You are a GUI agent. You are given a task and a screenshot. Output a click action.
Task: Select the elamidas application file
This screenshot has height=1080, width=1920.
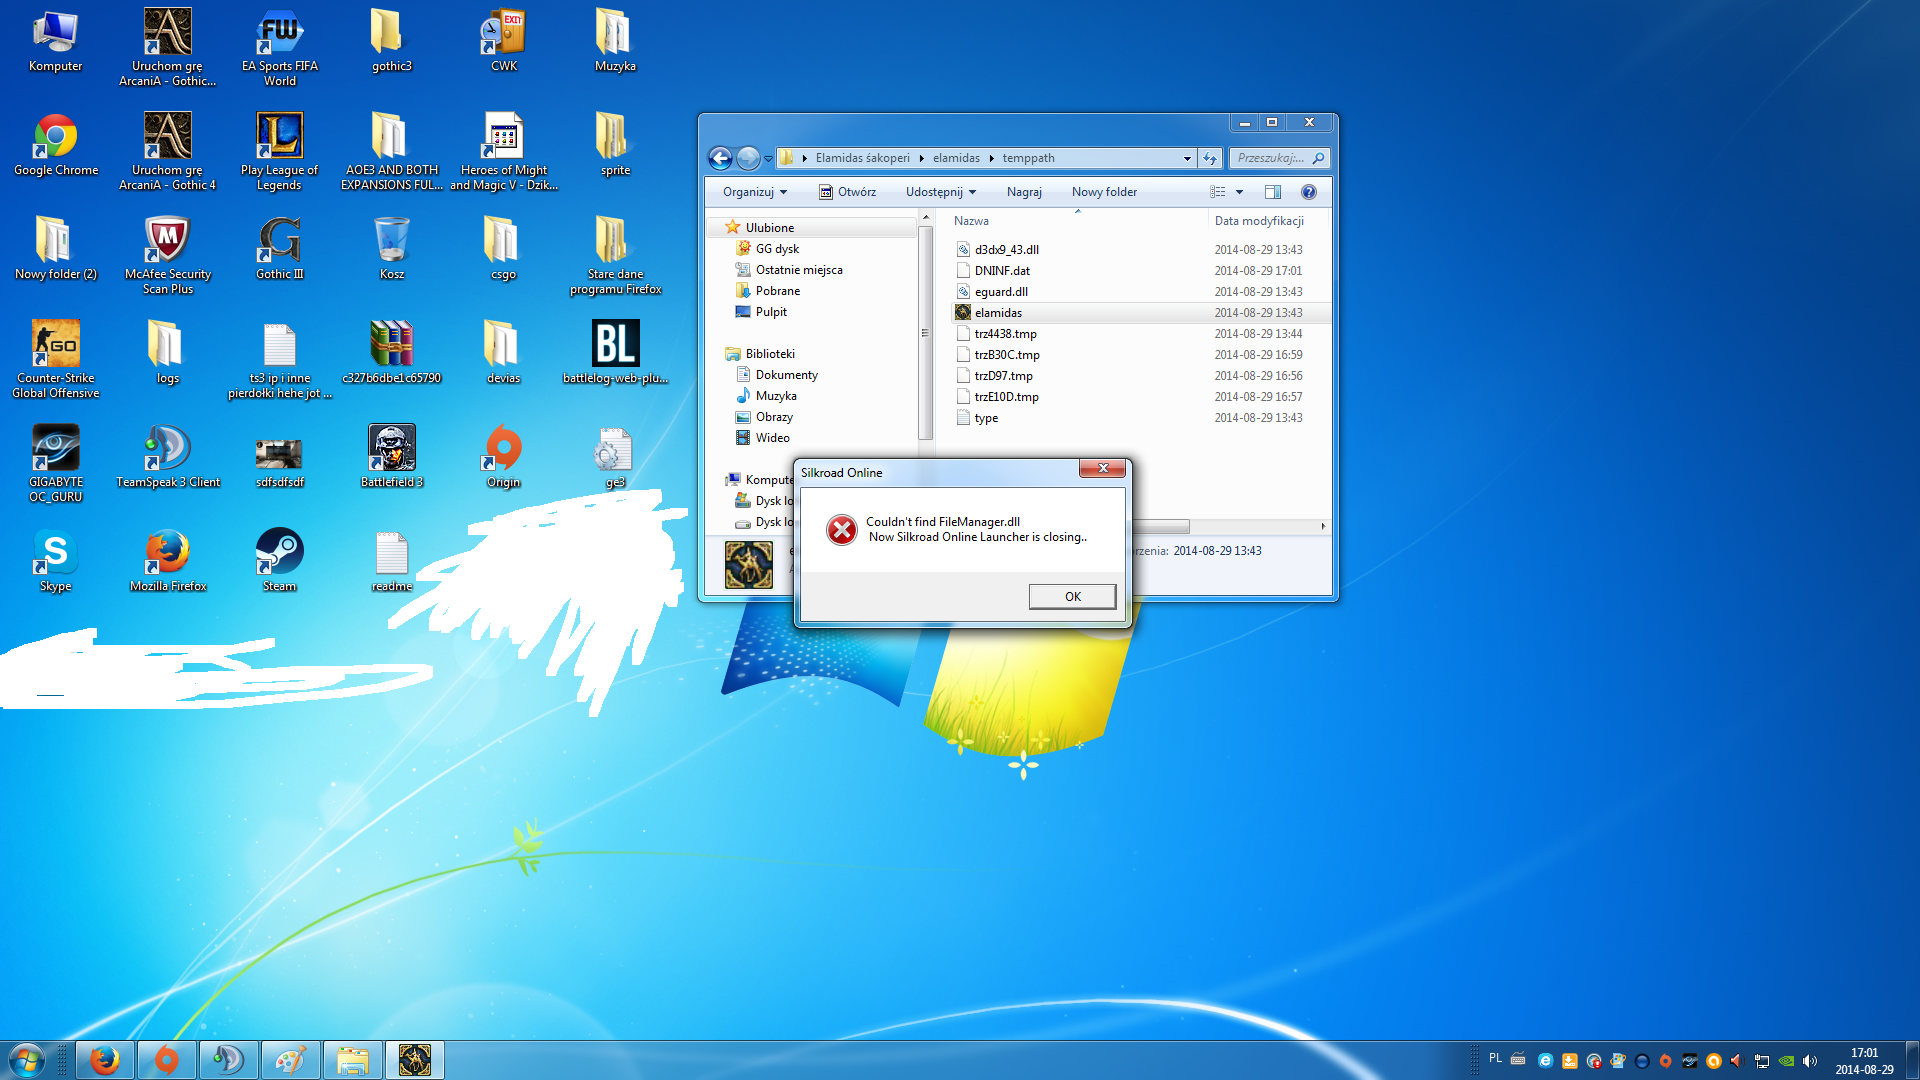tap(1140, 313)
